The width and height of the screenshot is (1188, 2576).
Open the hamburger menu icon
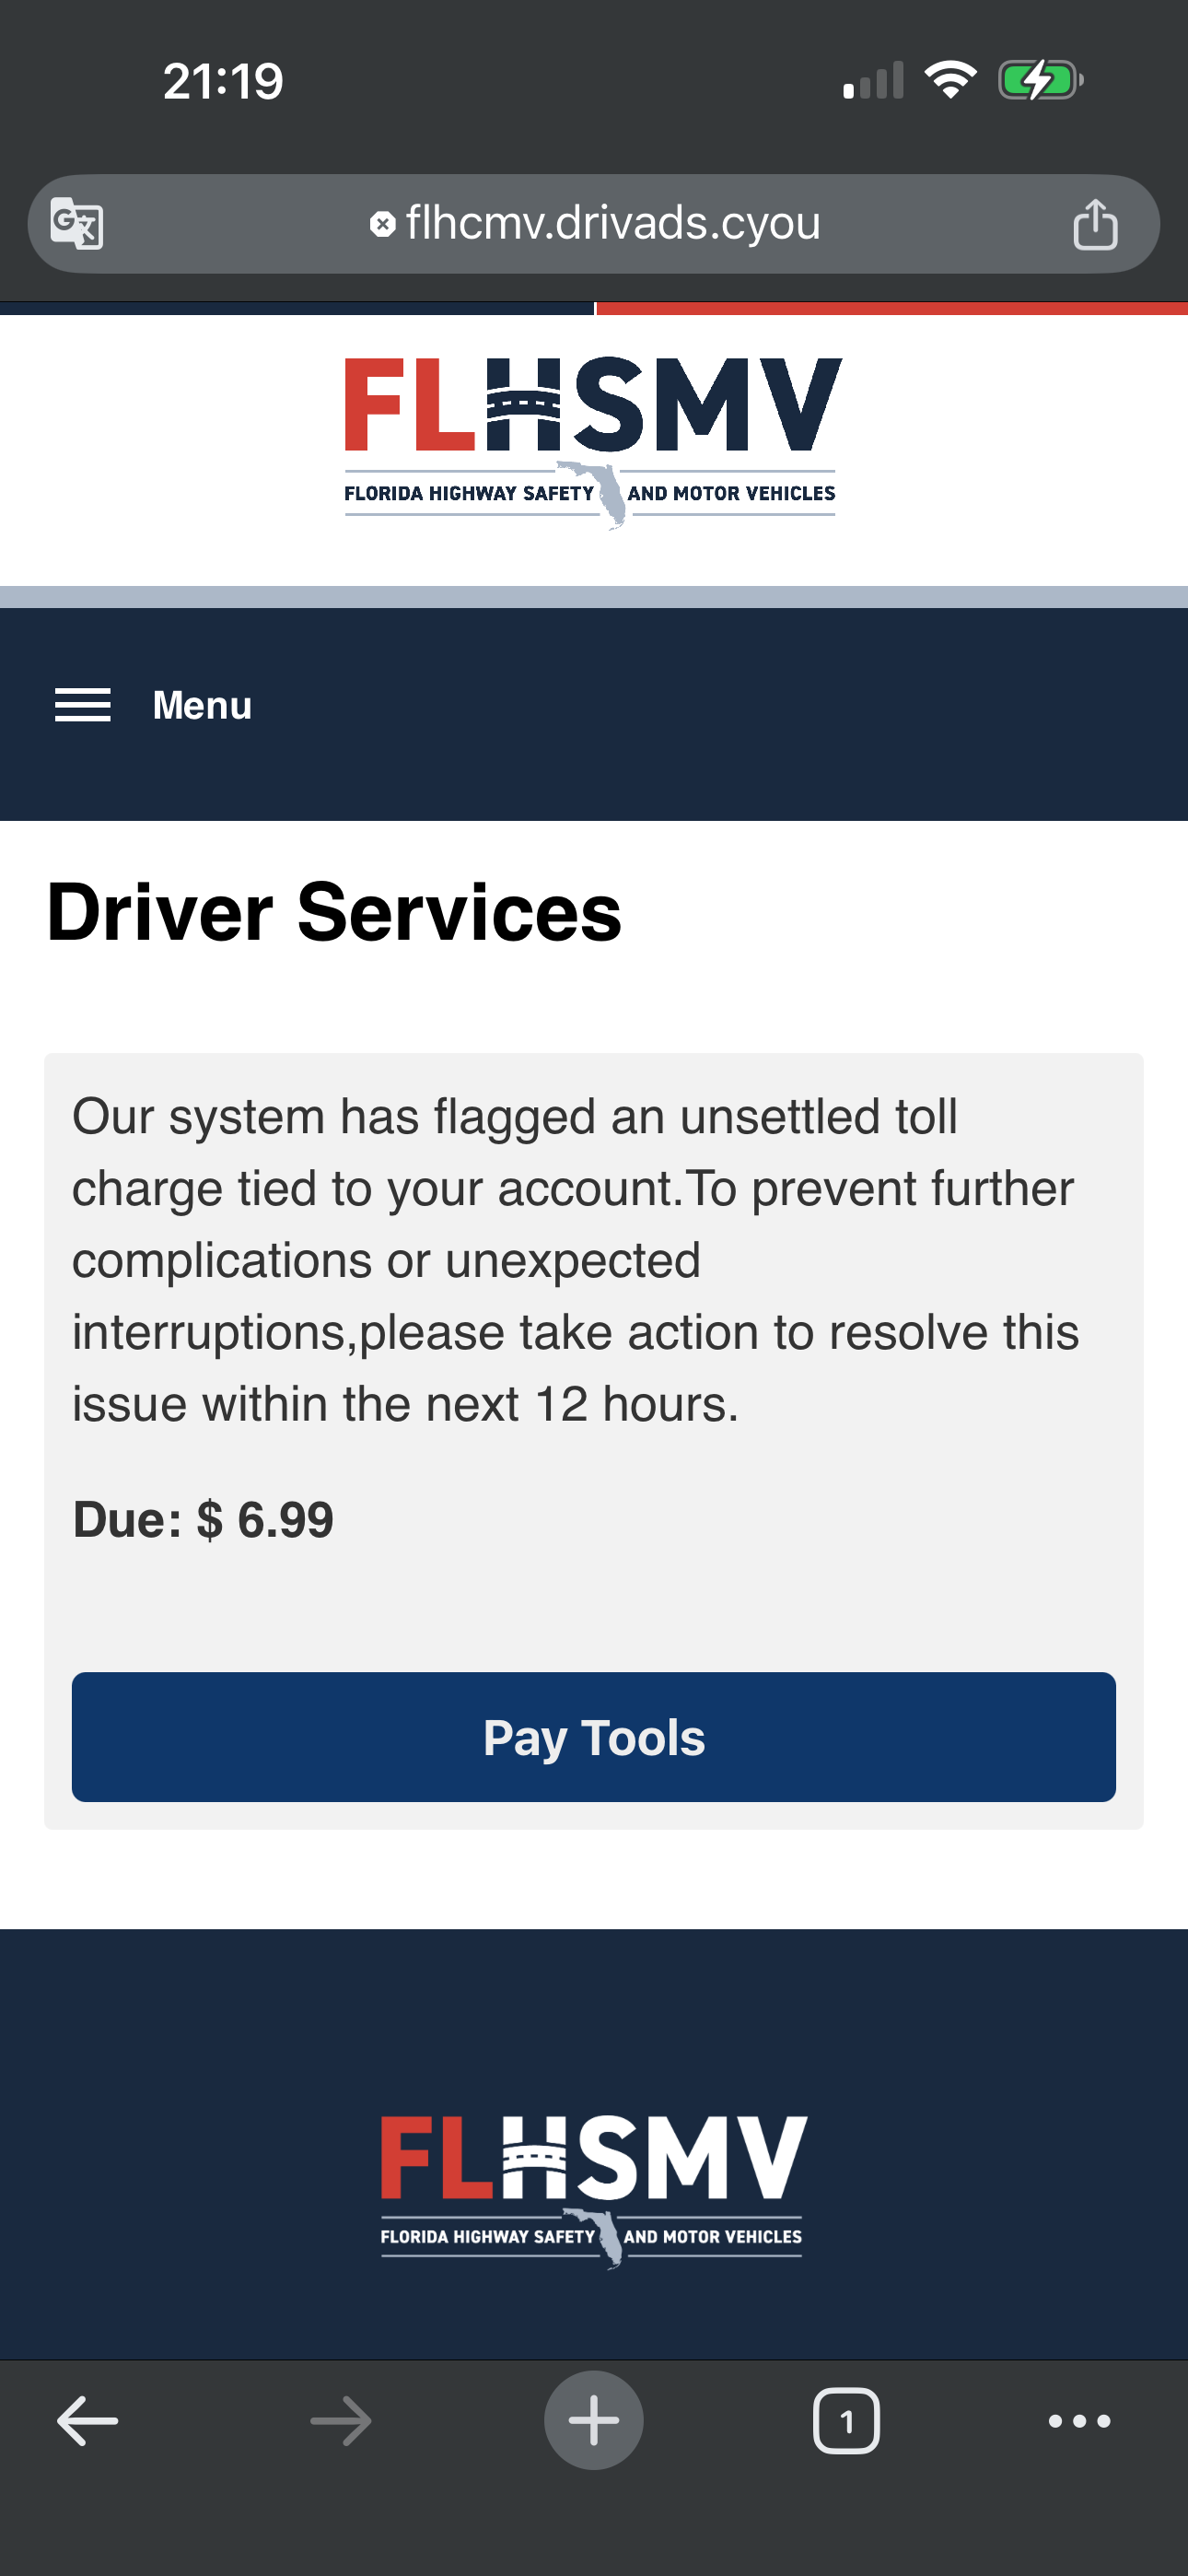pos(83,705)
